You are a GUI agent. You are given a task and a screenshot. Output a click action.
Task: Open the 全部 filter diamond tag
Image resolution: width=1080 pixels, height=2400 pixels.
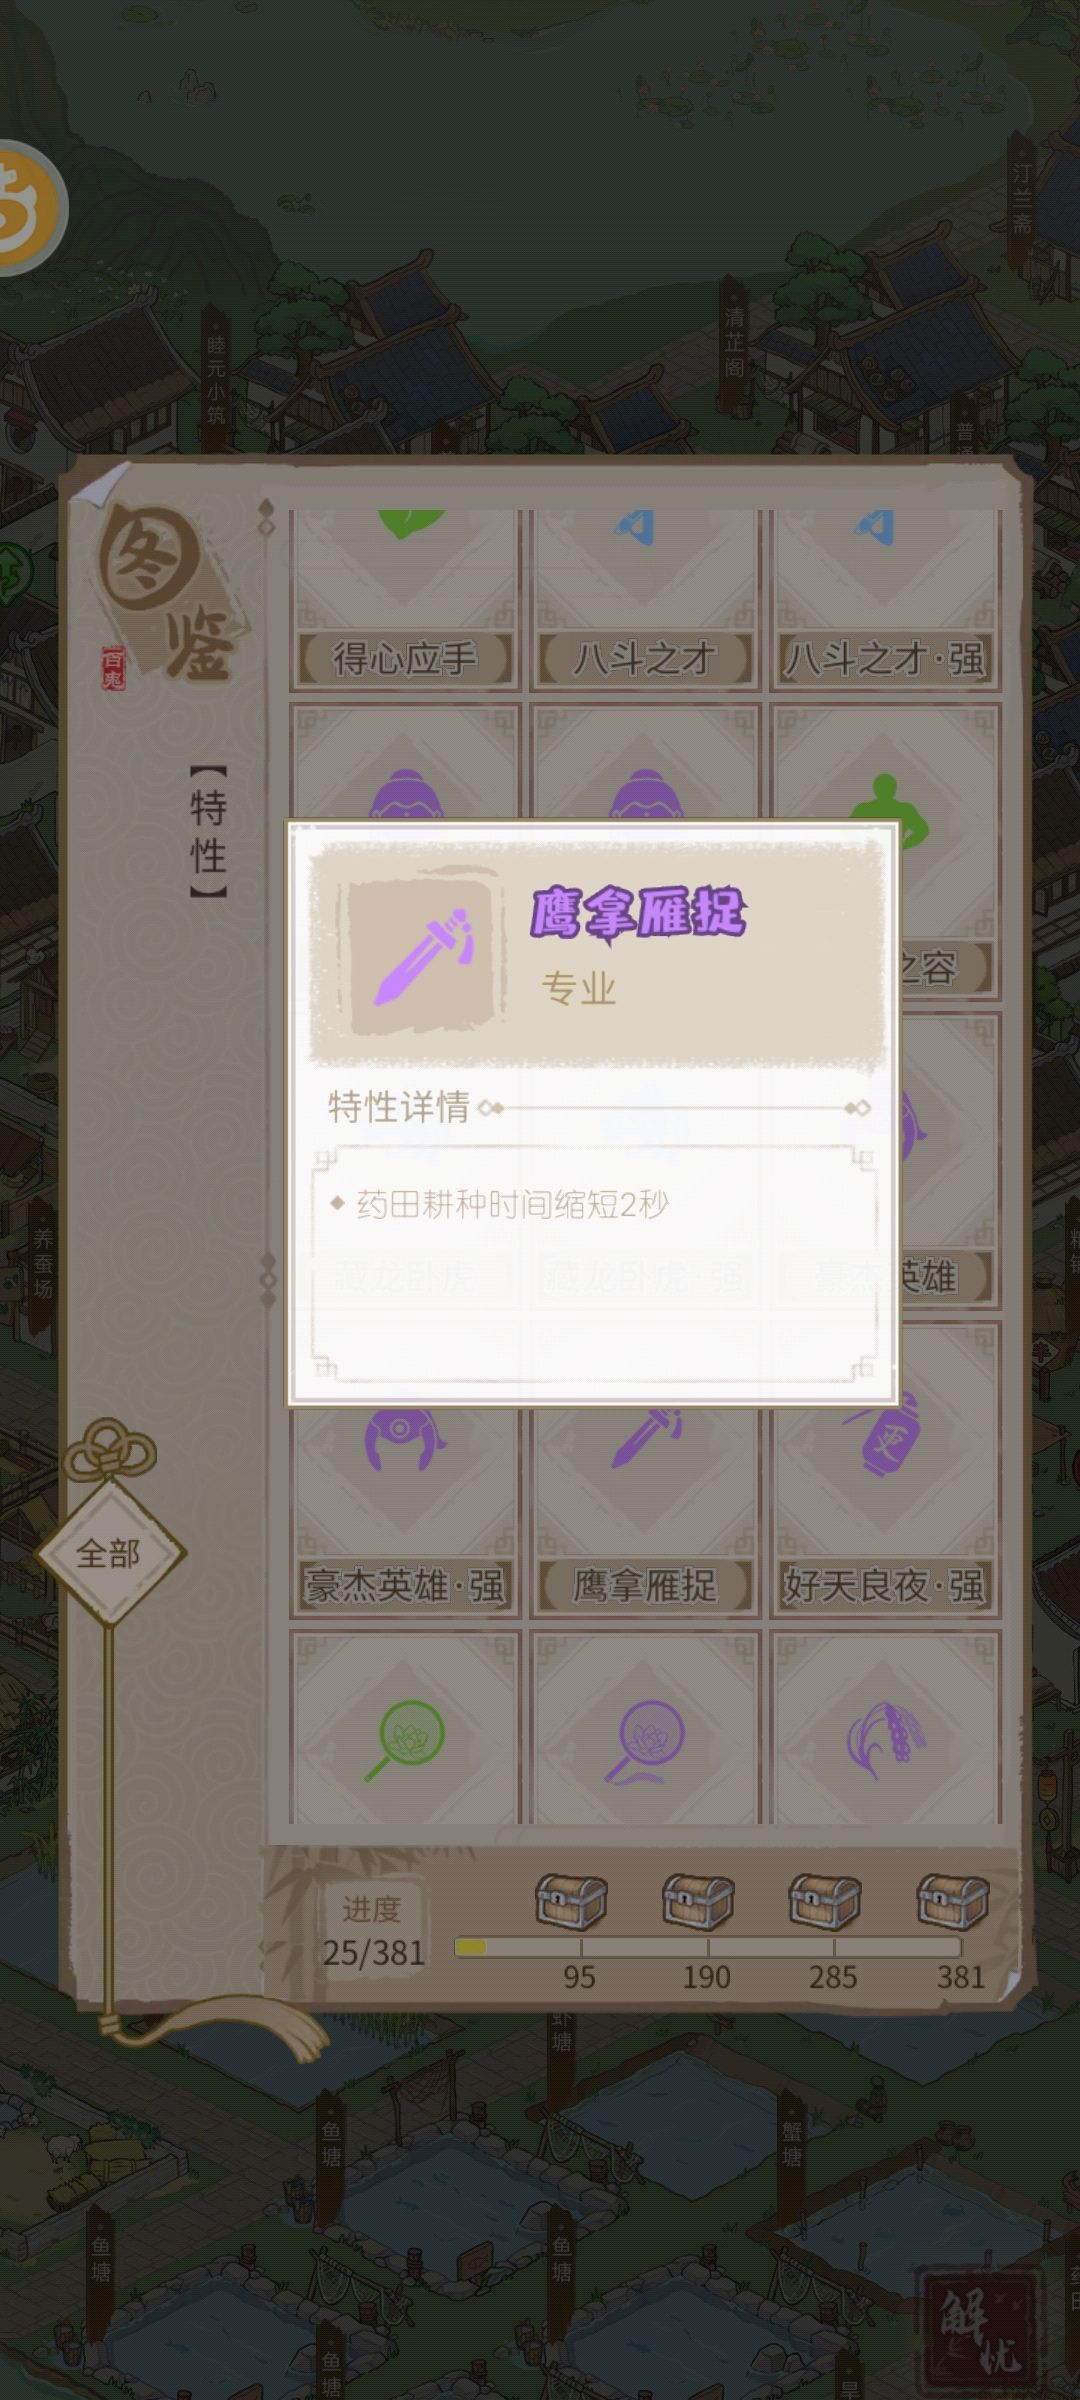point(110,1553)
